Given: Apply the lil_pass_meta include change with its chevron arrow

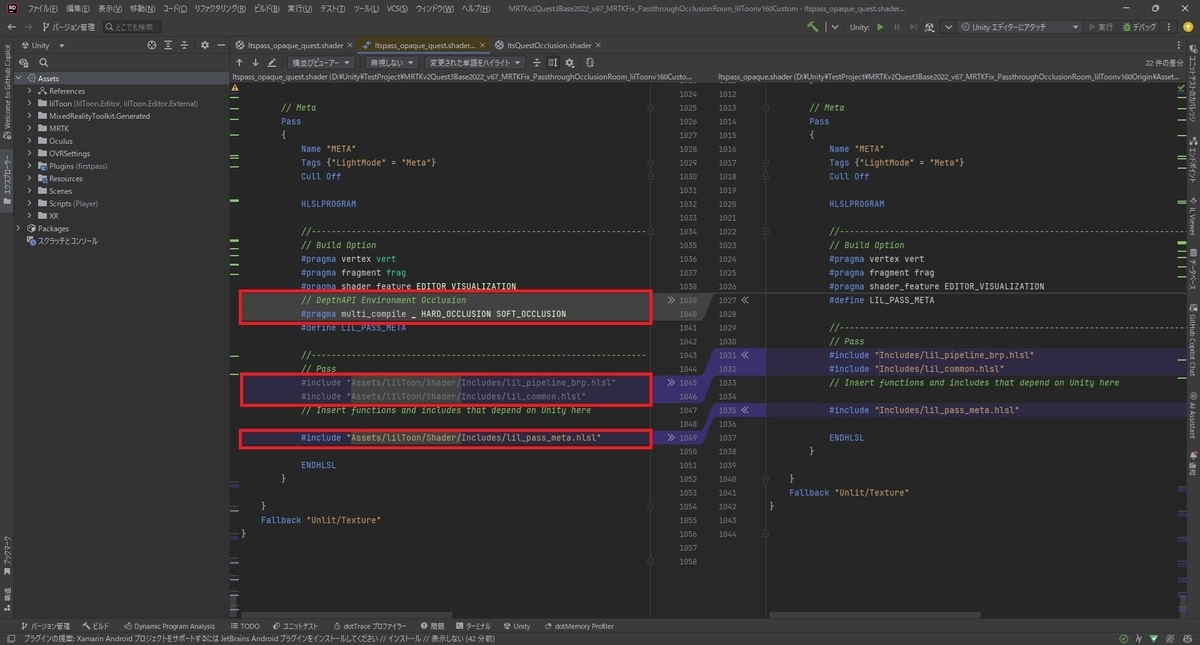Looking at the screenshot, I should tap(670, 437).
